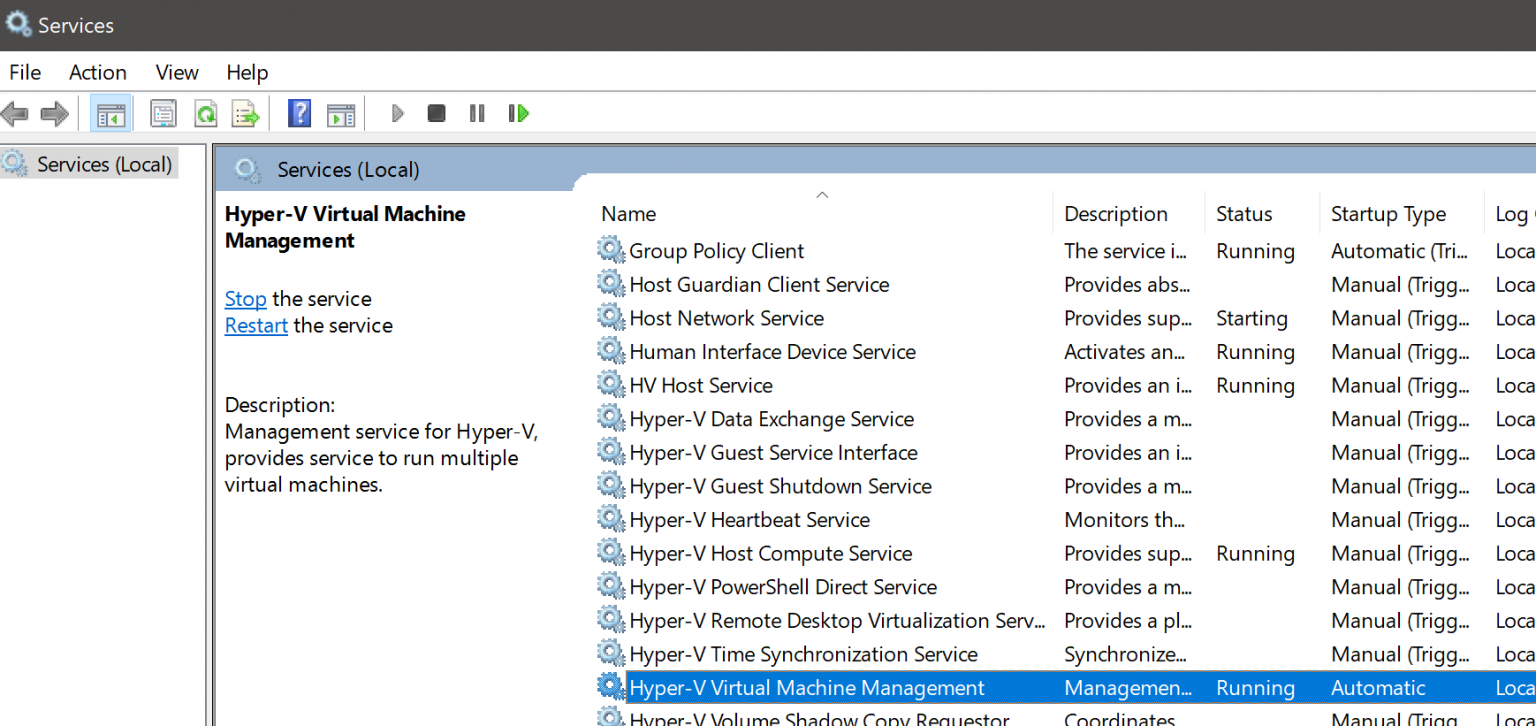The height and width of the screenshot is (726, 1536).
Task: Select the Hyper-V Heartbeat Service row
Action: [x=748, y=519]
